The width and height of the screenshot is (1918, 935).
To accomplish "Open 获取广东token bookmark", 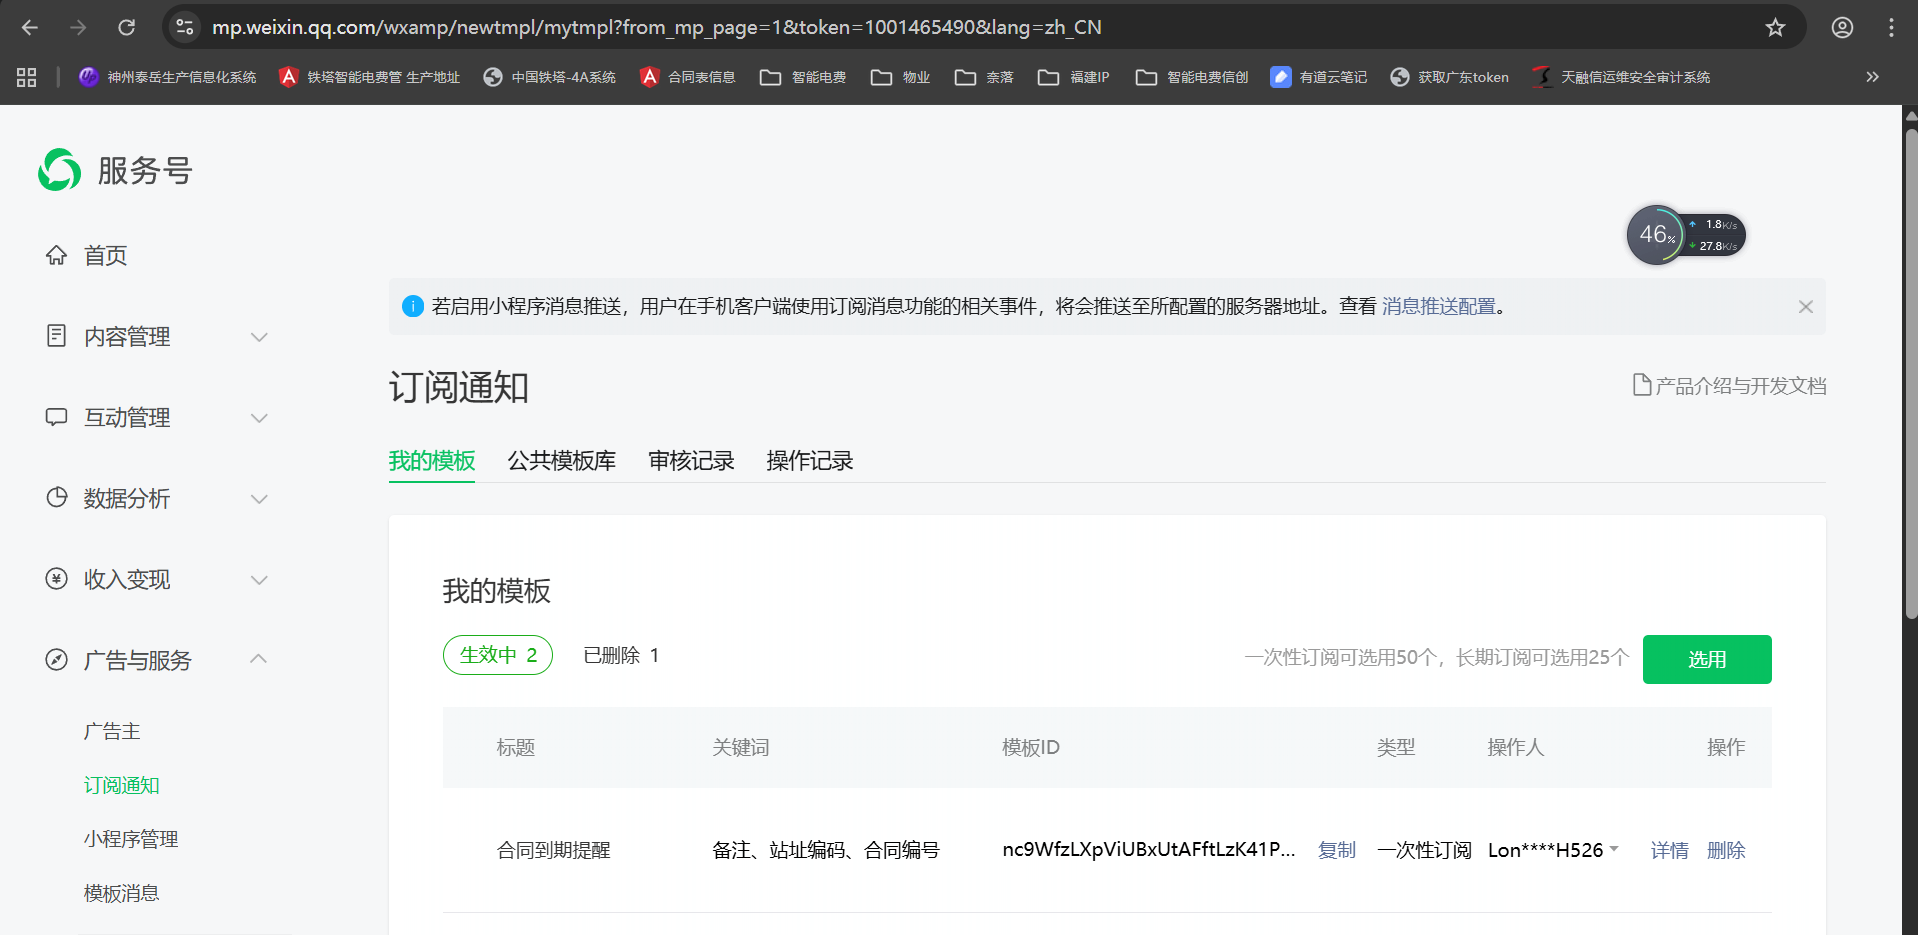I will point(1450,77).
